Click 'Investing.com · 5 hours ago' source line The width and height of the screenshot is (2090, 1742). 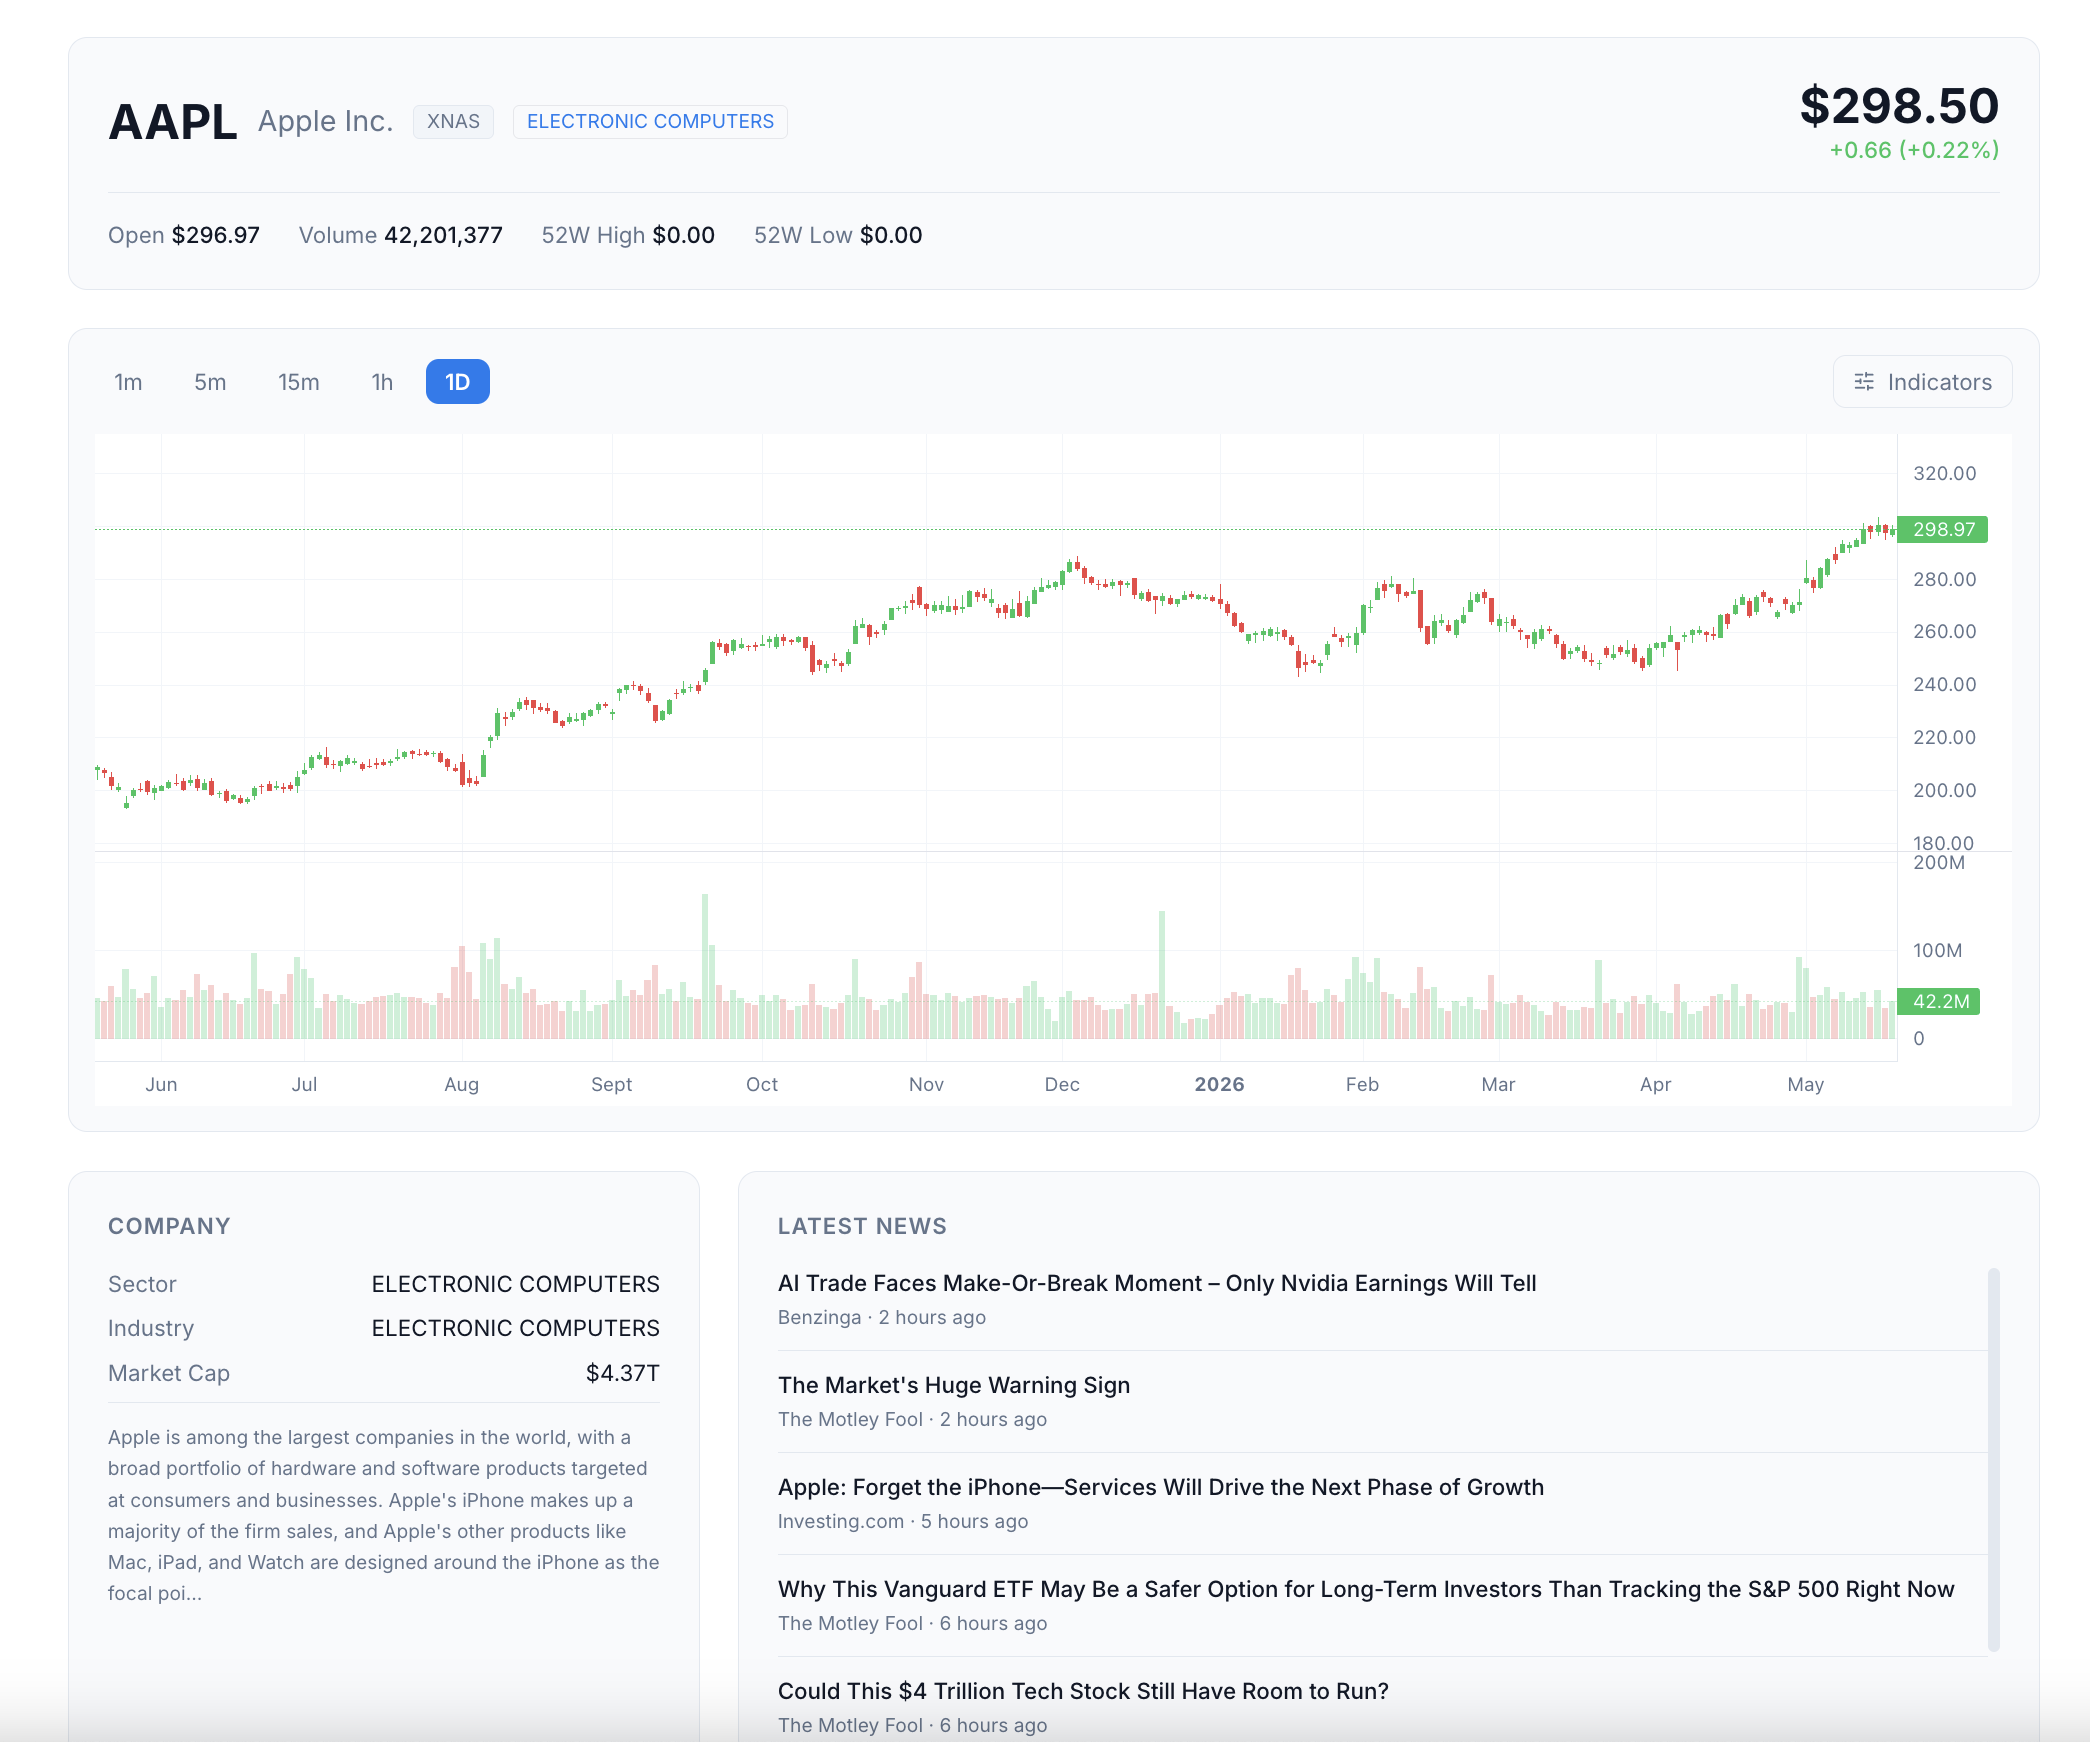[x=903, y=1521]
